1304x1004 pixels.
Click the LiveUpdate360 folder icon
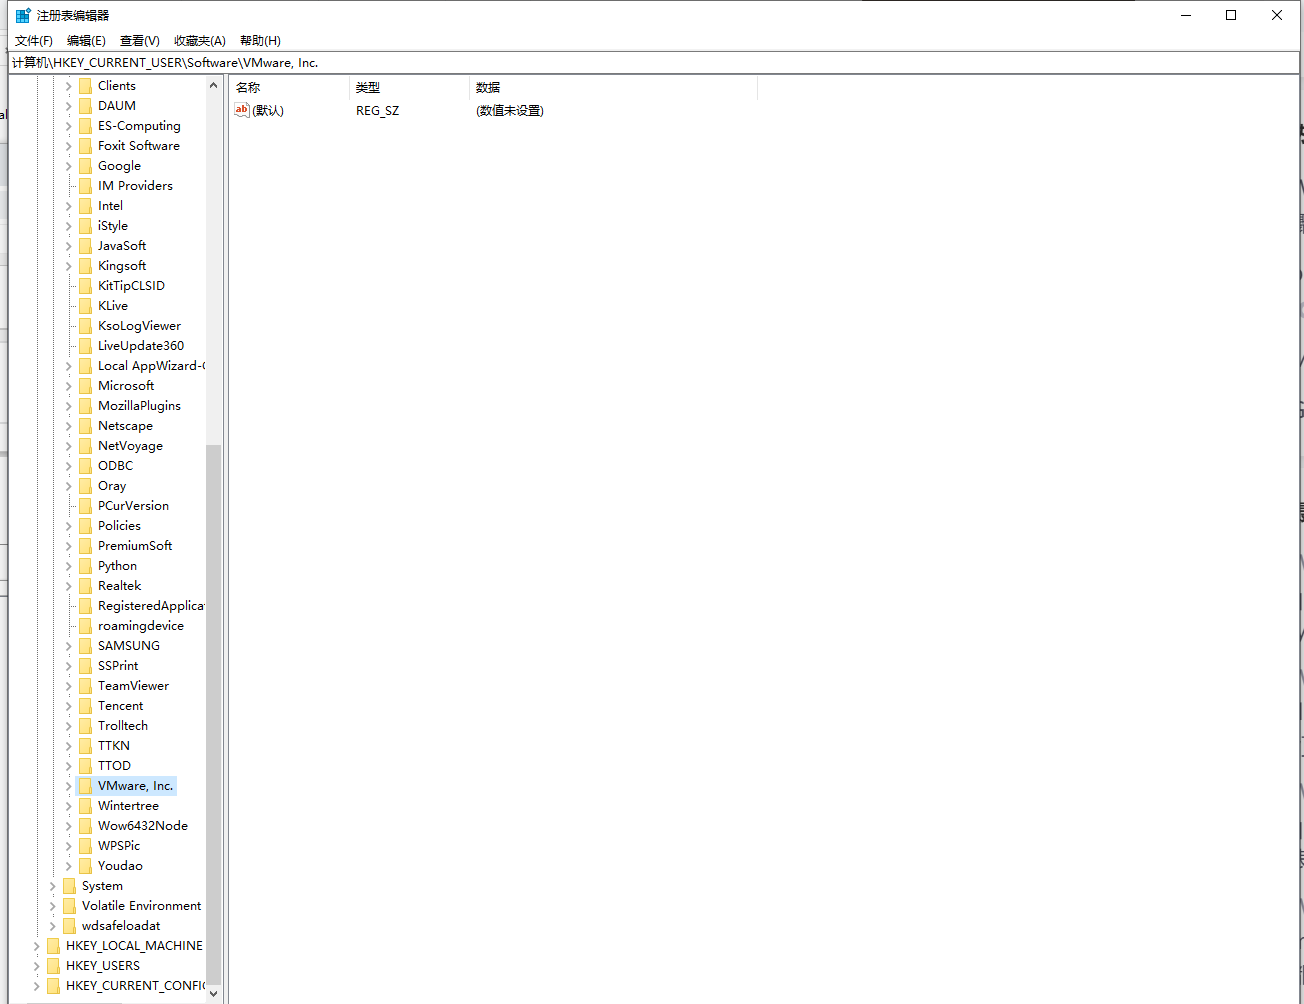click(85, 346)
